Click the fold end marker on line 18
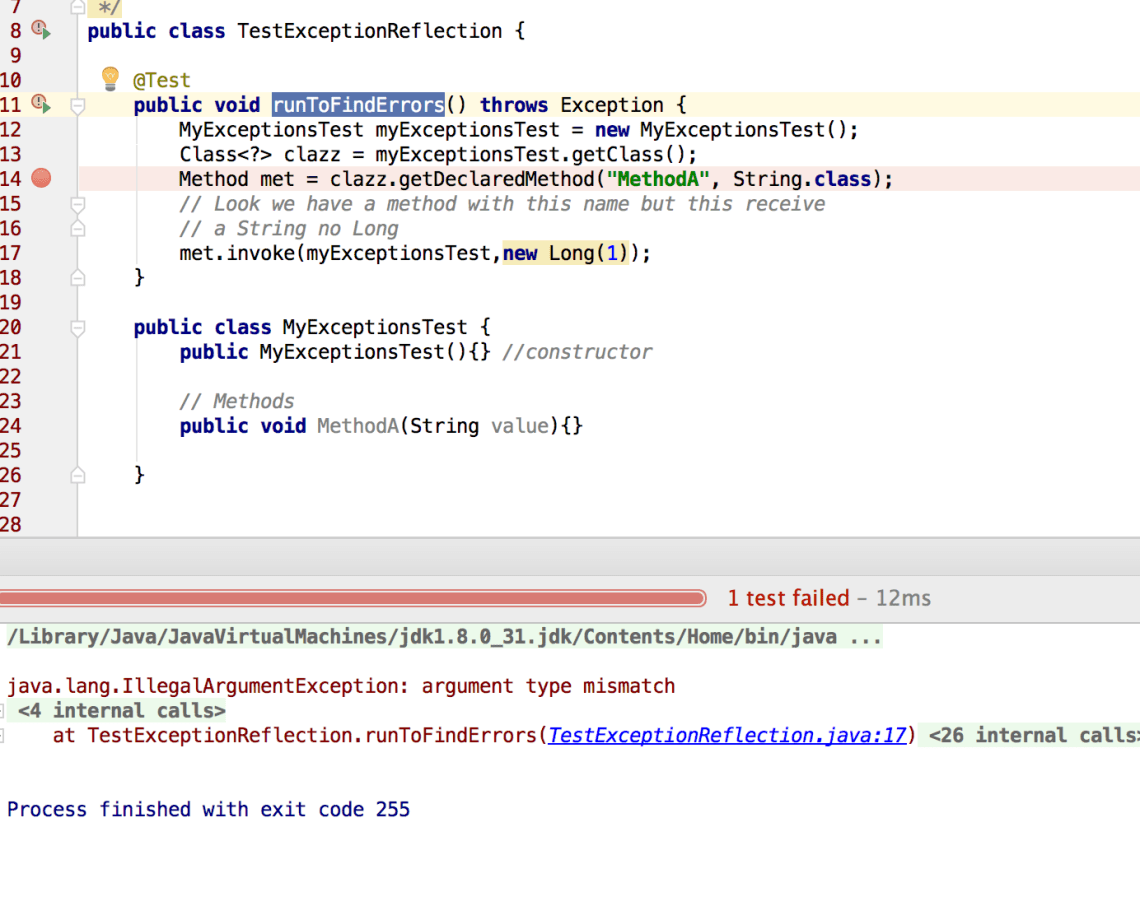Image resolution: width=1140 pixels, height=920 pixels. (x=78, y=278)
